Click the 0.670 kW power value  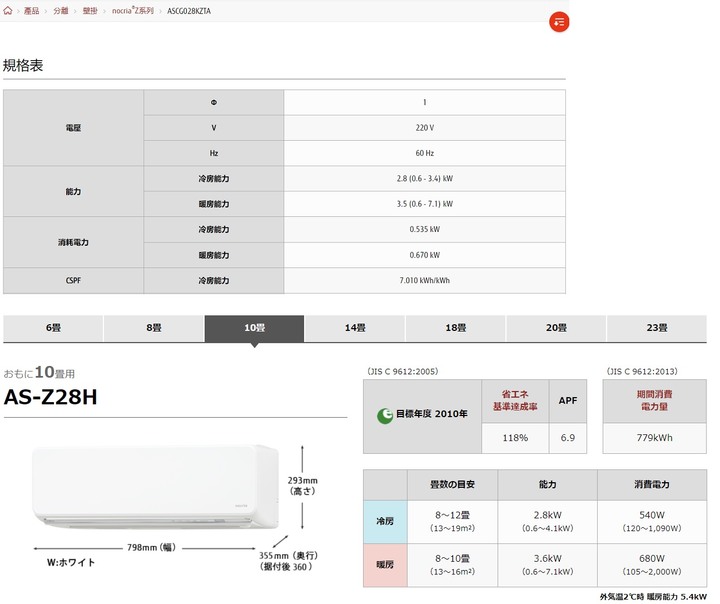pyautogui.click(x=424, y=255)
